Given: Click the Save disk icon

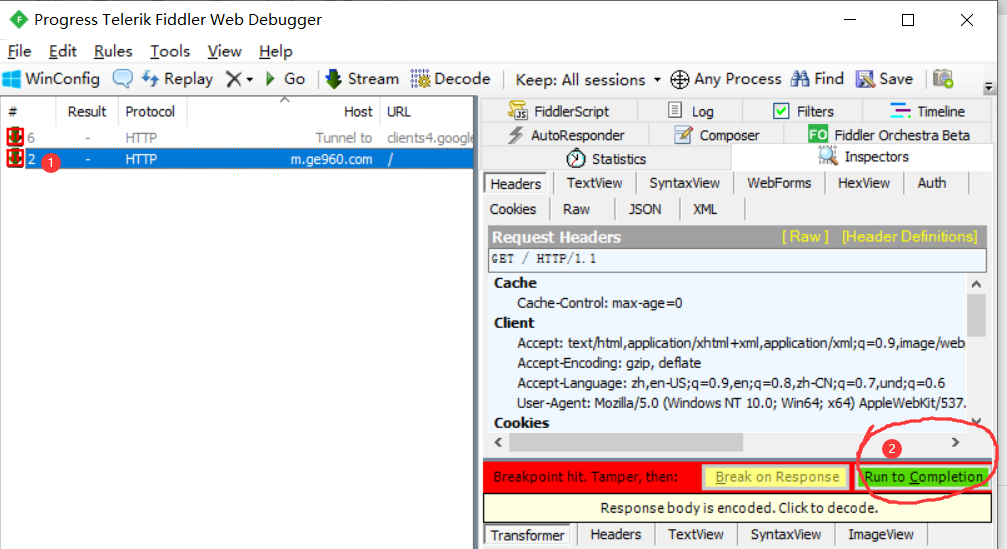Looking at the screenshot, I should point(865,79).
